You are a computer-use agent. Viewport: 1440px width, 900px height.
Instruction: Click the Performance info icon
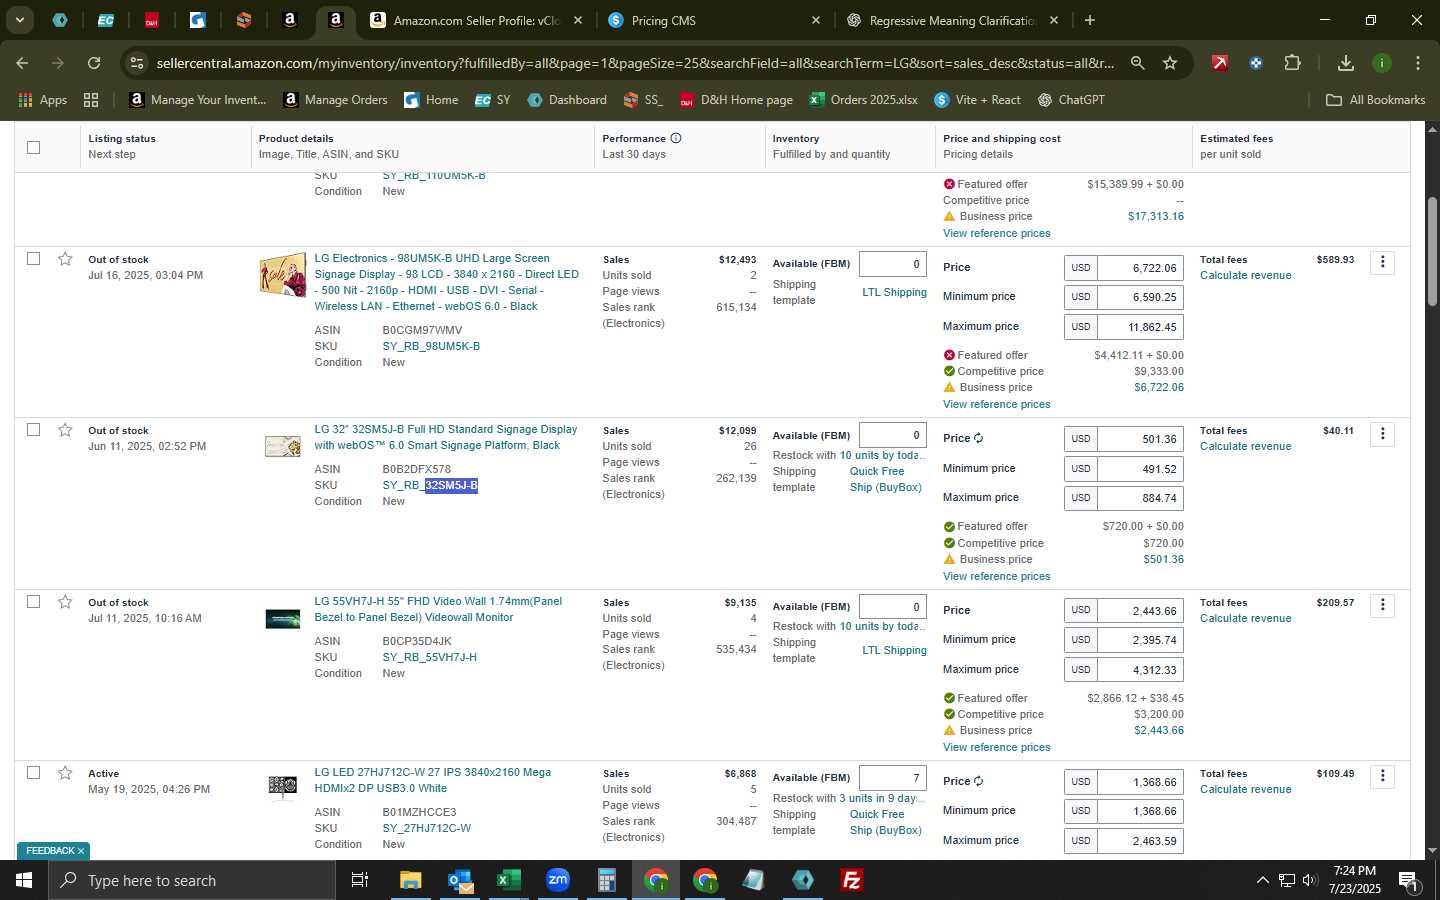(x=676, y=138)
